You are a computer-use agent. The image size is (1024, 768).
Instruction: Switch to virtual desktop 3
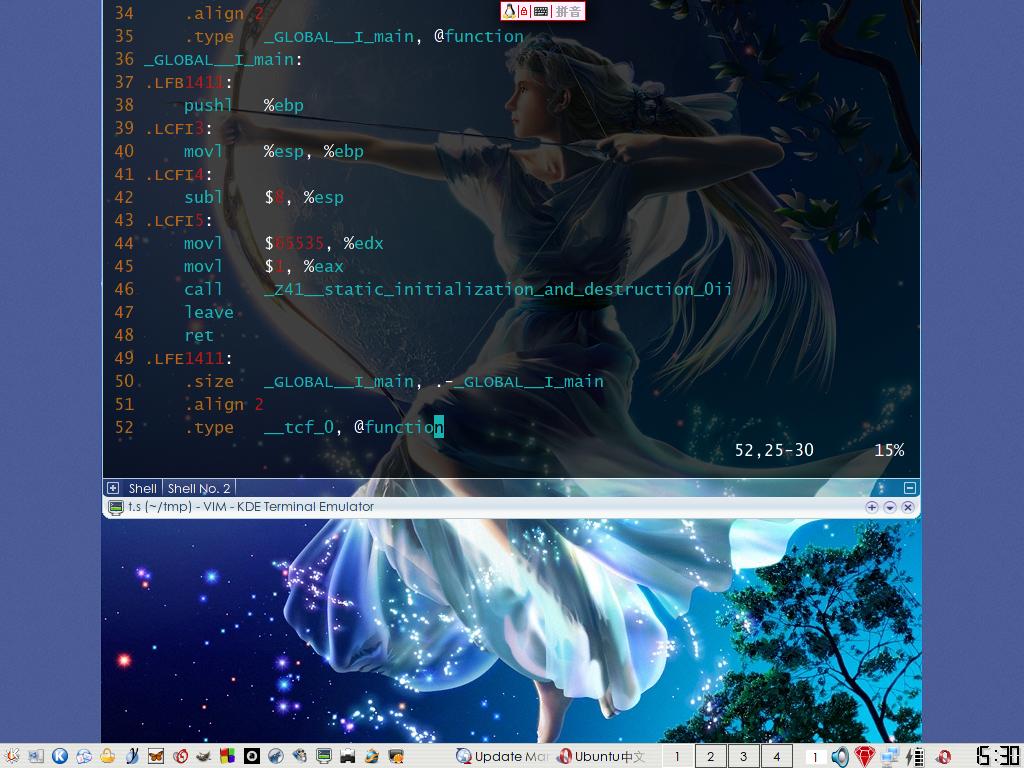tap(743, 756)
